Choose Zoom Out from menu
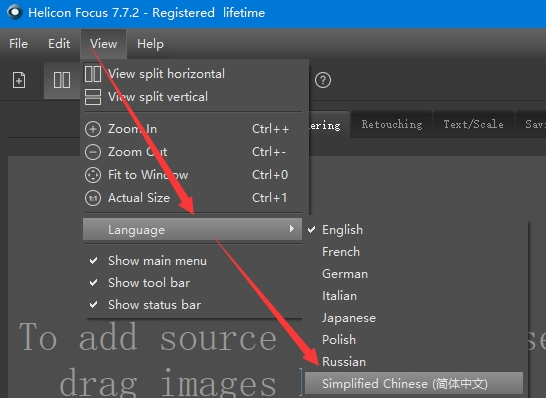This screenshot has height=398, width=549. click(192, 152)
